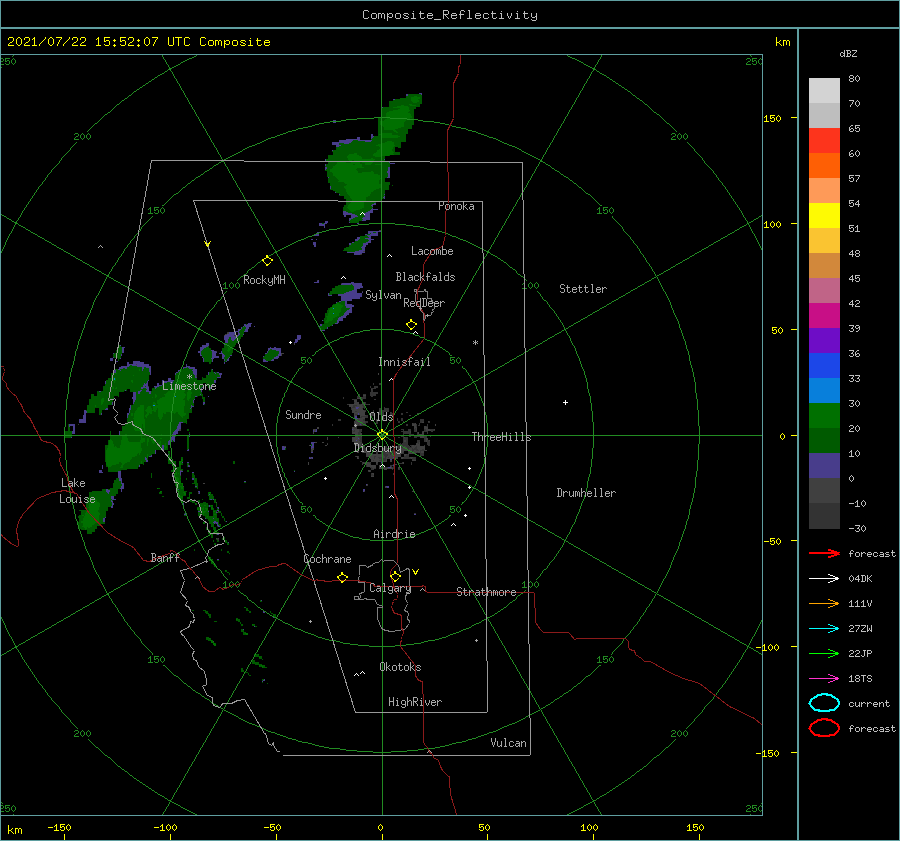The image size is (900, 841).
Task: Click the cyan 27ZW arrow legend icon
Action: (824, 629)
